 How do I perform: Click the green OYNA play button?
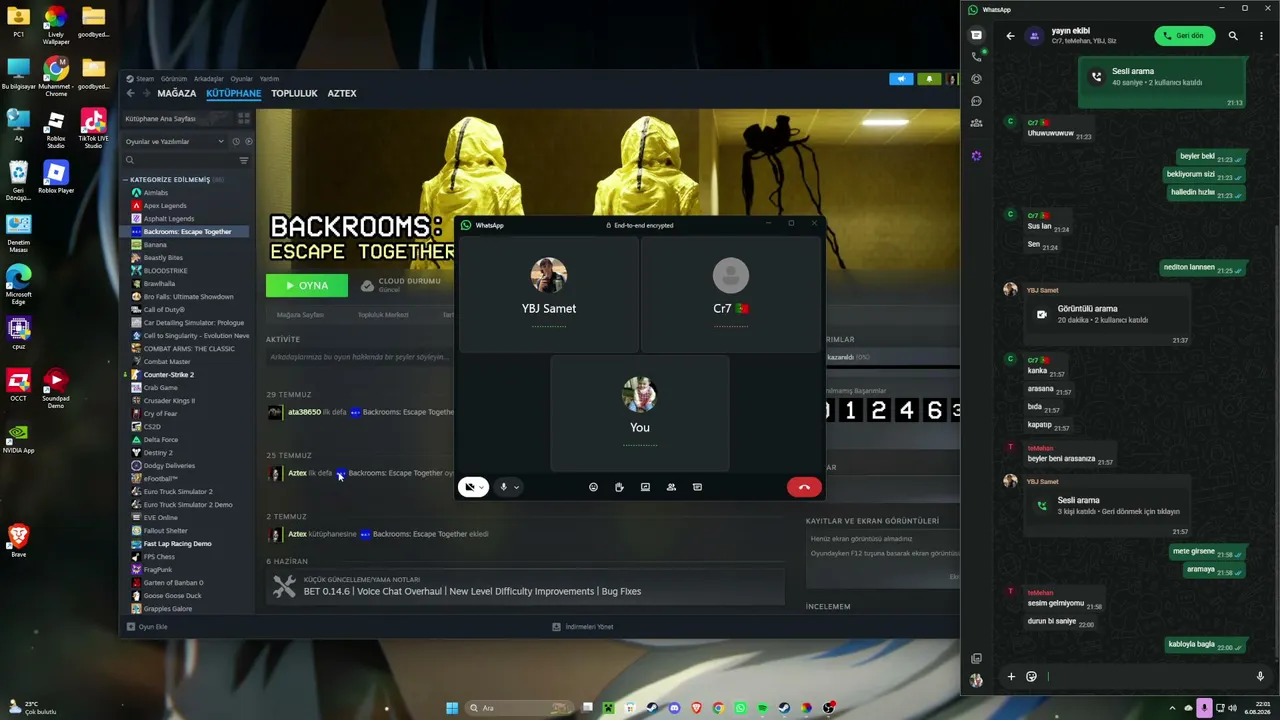[307, 285]
